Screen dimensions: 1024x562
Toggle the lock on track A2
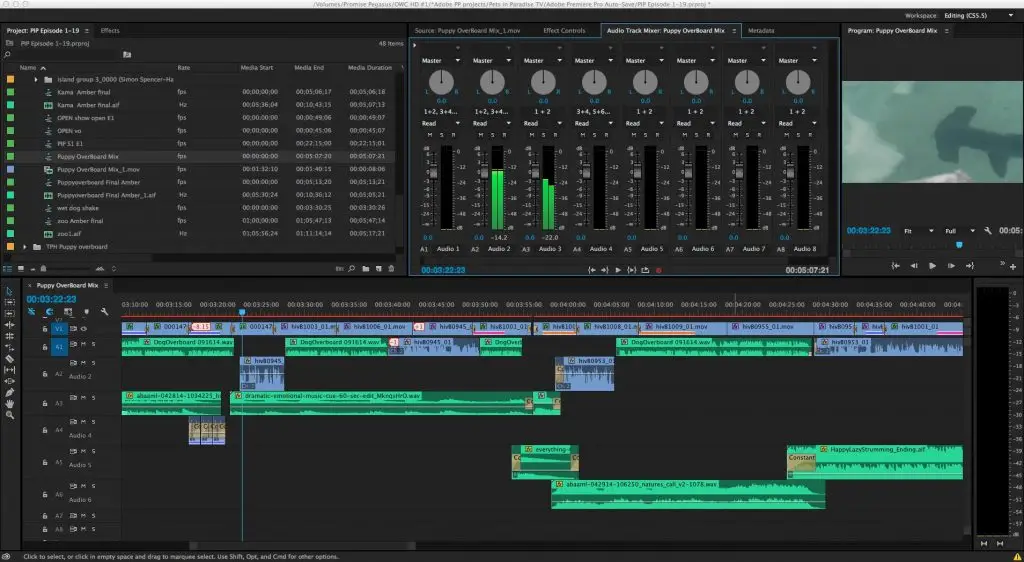tap(44, 374)
